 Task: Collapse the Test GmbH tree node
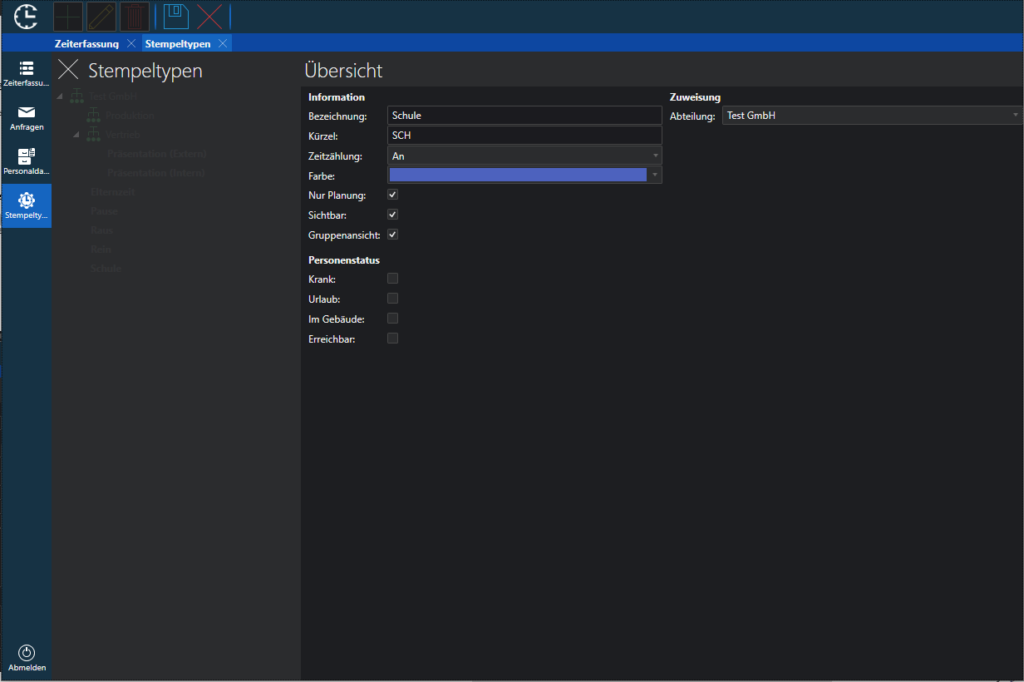click(x=60, y=97)
